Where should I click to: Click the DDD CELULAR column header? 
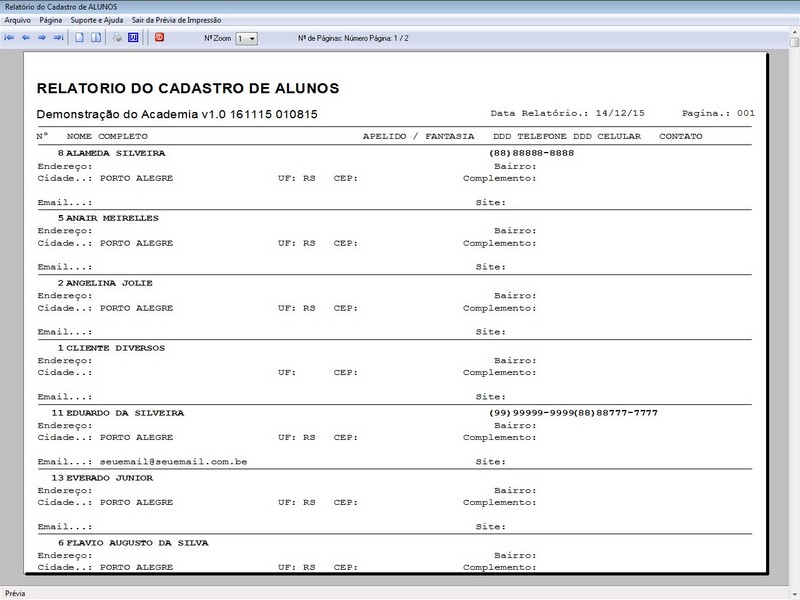point(607,136)
